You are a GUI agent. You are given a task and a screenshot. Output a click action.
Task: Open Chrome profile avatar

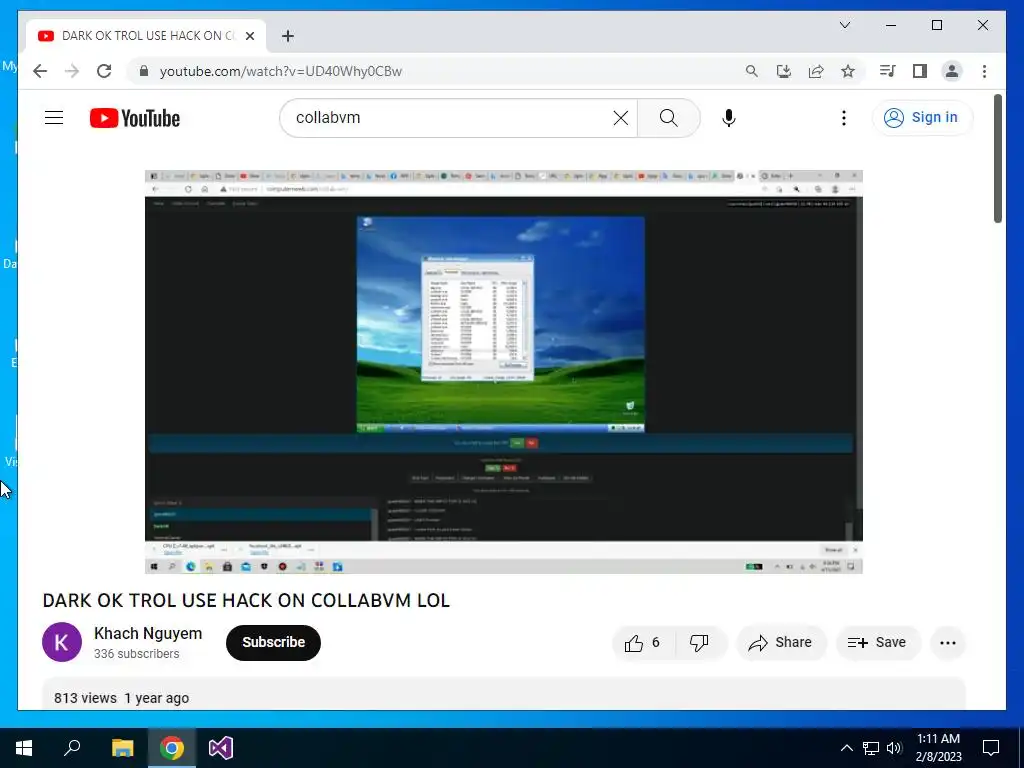tap(952, 71)
